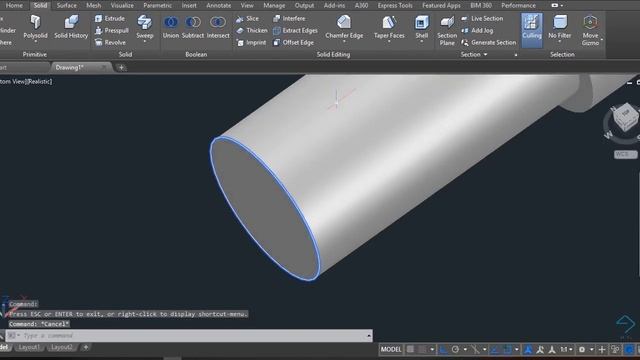Click the command line input field
This screenshot has height=360, width=640.
point(190,336)
